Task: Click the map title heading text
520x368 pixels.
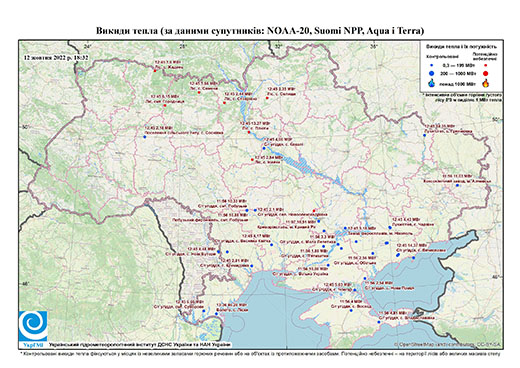Action: (260, 31)
